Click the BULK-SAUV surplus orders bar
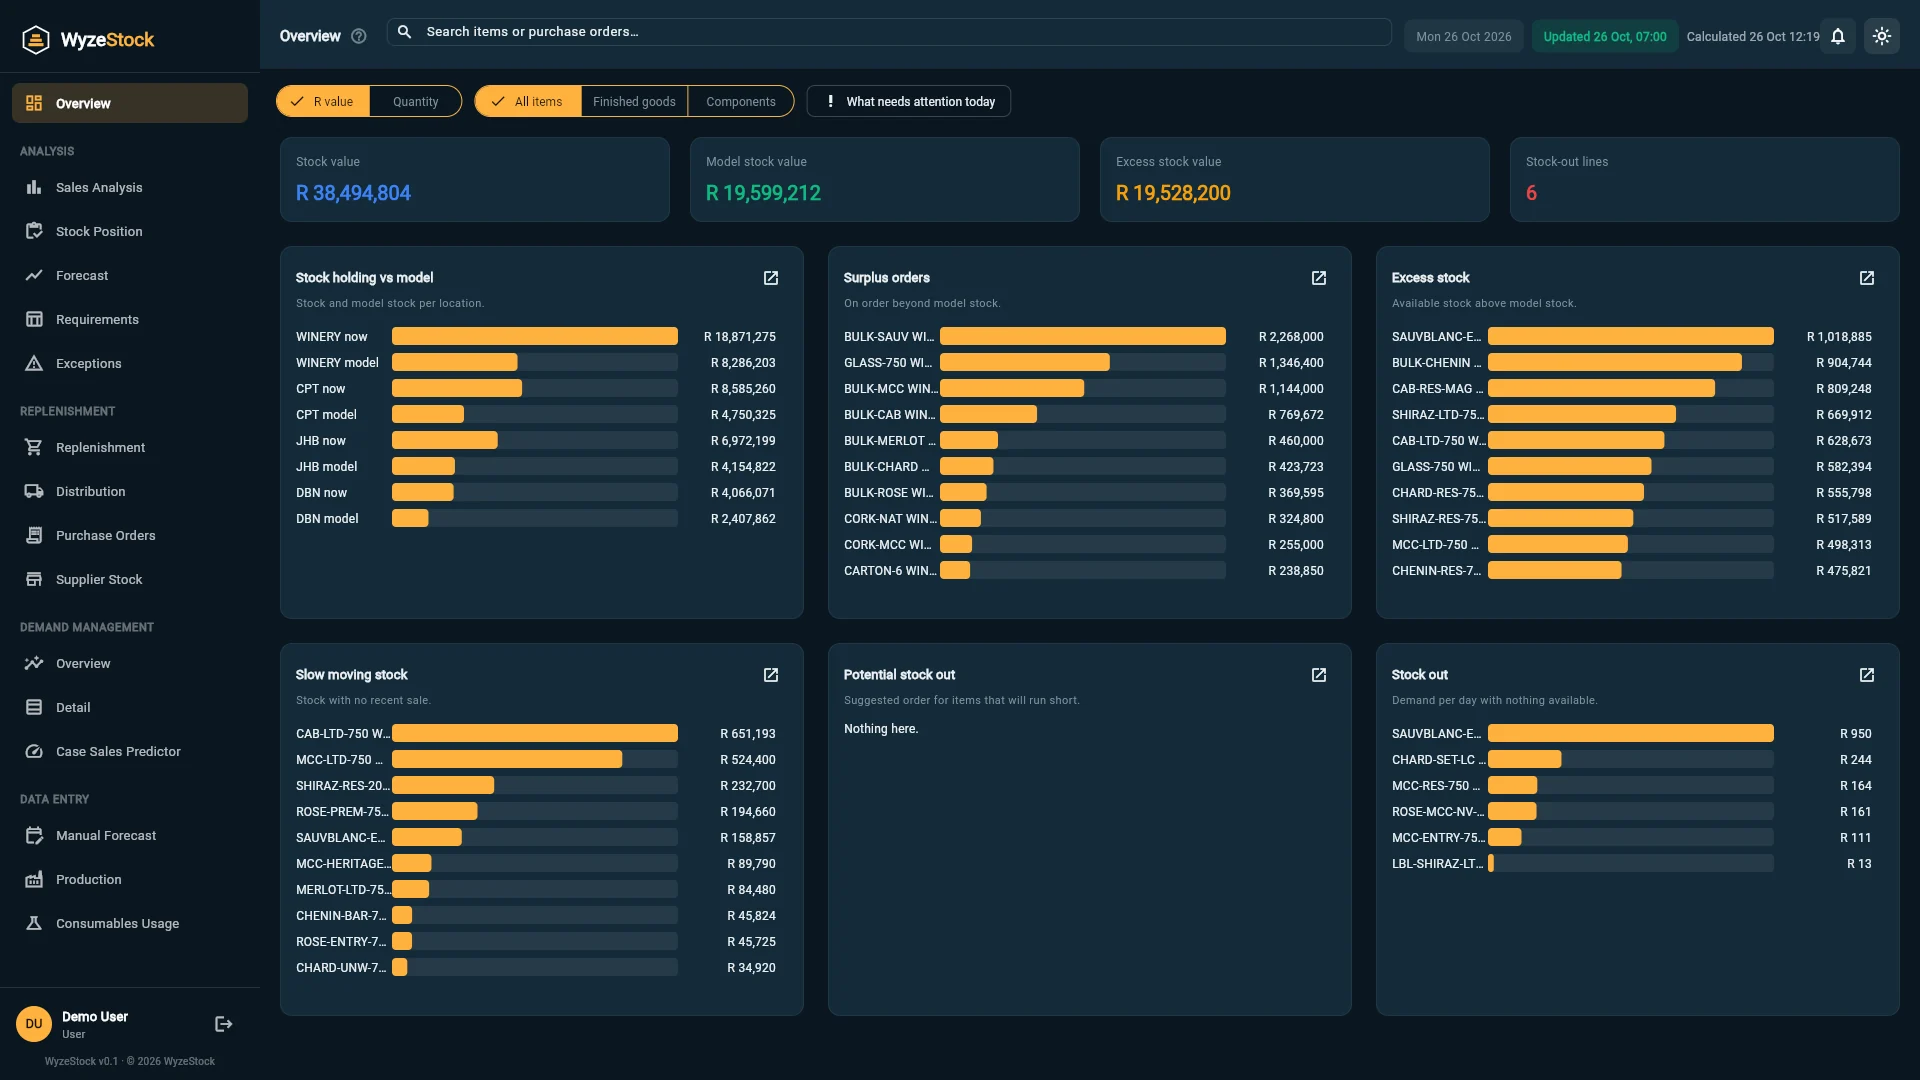Image resolution: width=1920 pixels, height=1080 pixels. pos(1083,336)
